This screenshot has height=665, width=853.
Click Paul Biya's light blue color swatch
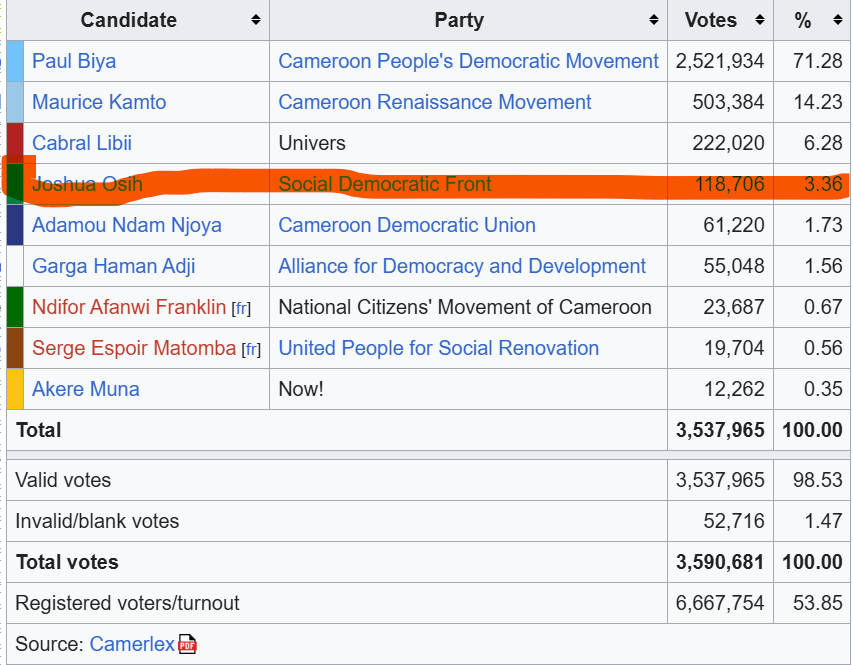15,61
